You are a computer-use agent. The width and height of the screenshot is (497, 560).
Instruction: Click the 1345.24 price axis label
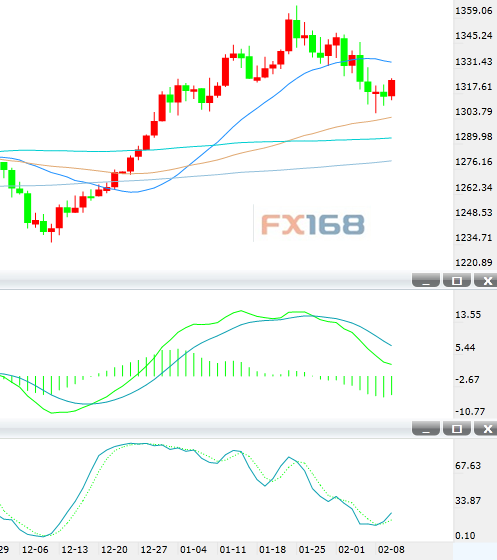pos(473,36)
